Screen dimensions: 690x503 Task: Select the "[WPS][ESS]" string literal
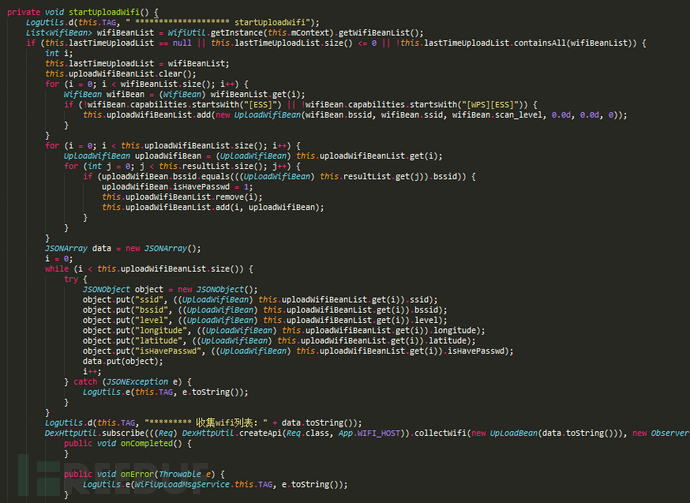pyautogui.click(x=492, y=105)
